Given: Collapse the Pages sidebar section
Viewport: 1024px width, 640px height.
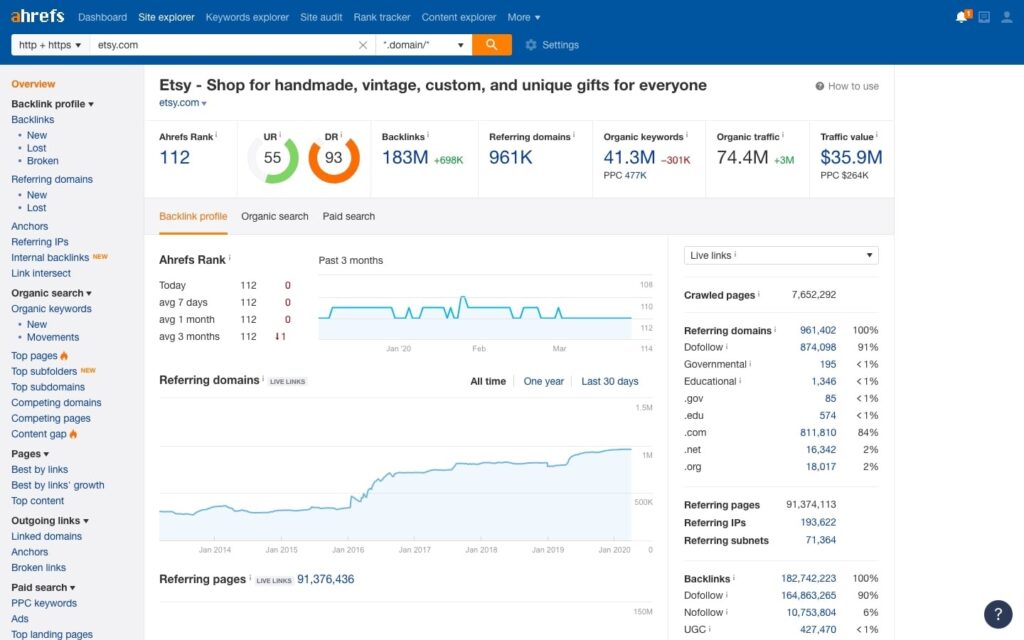Looking at the screenshot, I should click(30, 454).
